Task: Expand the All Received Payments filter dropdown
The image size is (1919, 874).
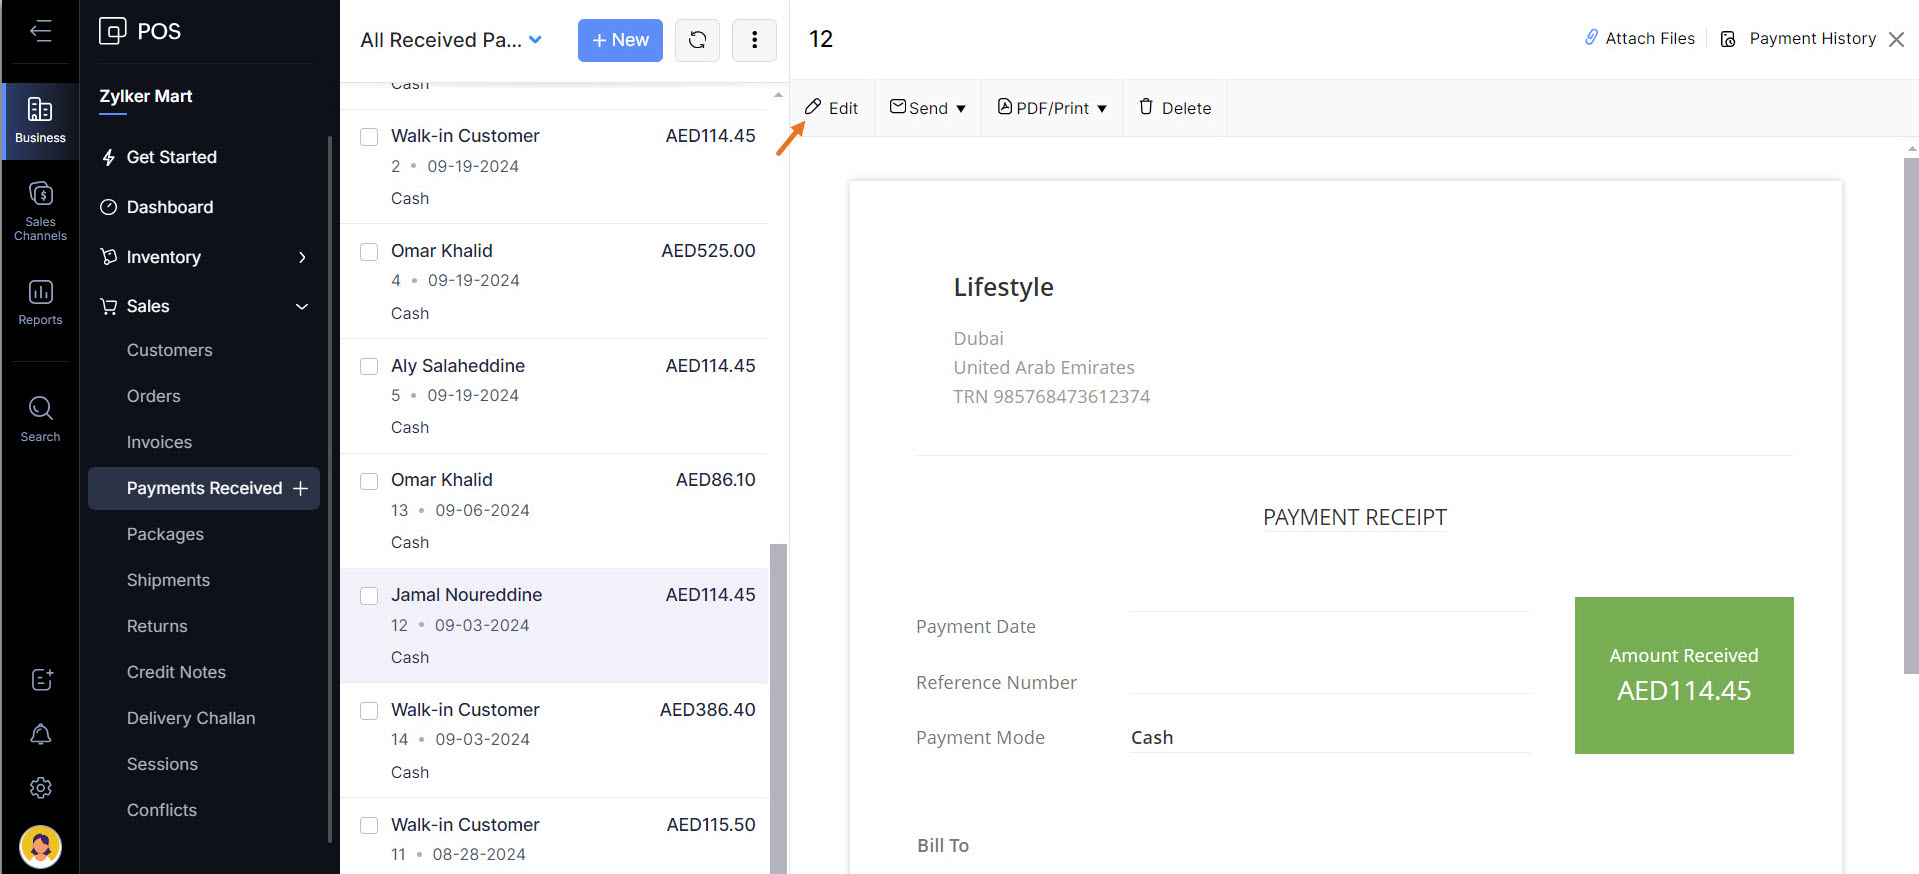Action: click(x=535, y=40)
